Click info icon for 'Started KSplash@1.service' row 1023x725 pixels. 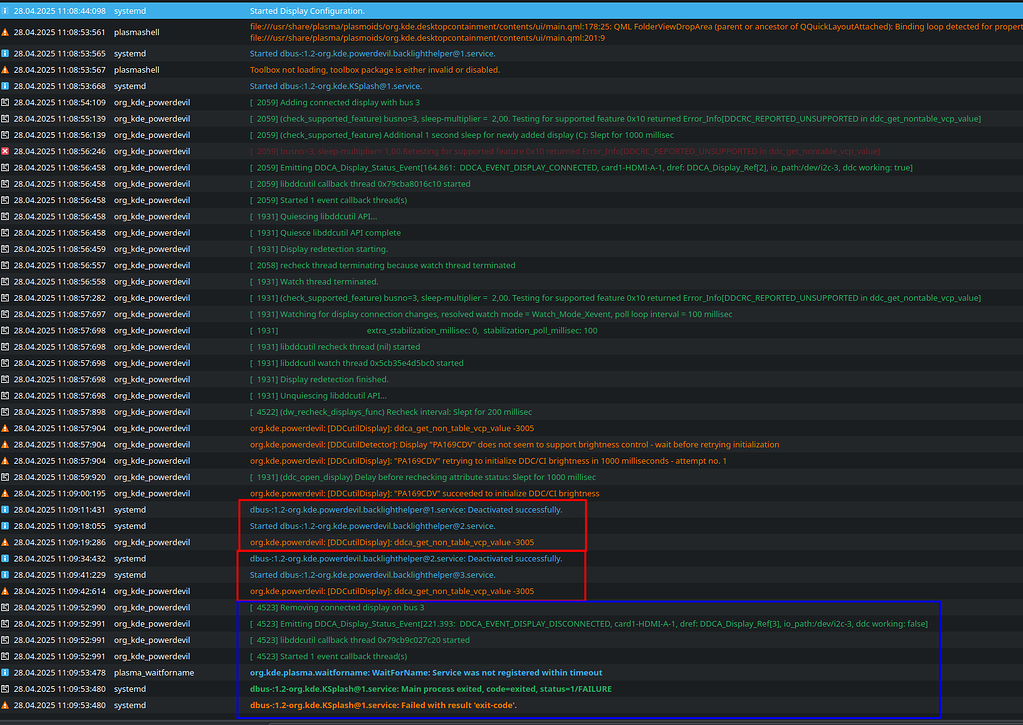tap(6, 86)
